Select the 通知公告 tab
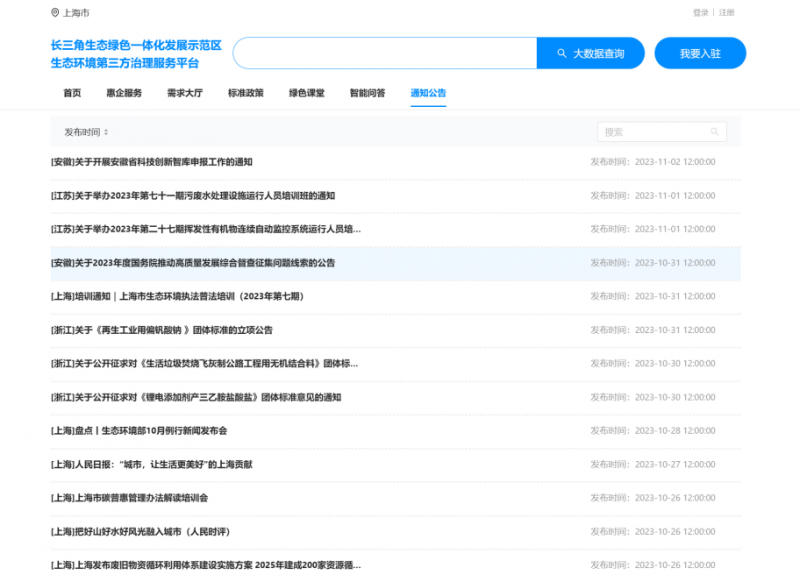This screenshot has height=582, width=800. tap(428, 93)
